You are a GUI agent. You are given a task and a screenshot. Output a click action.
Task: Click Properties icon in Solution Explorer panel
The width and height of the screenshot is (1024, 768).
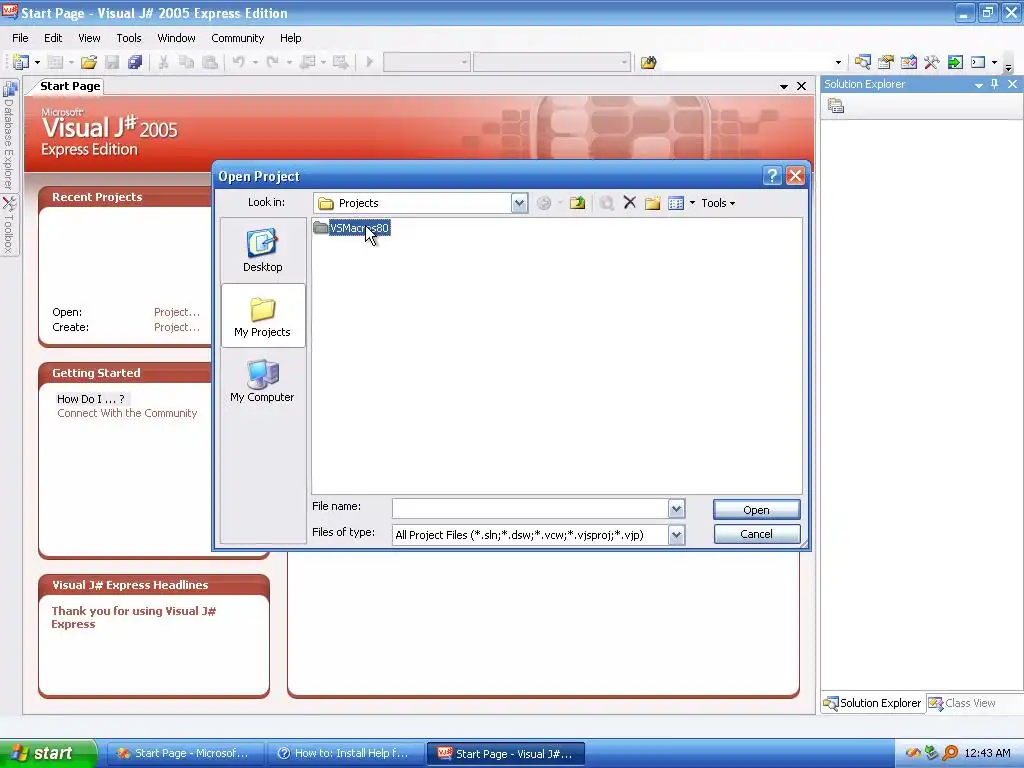click(x=836, y=106)
